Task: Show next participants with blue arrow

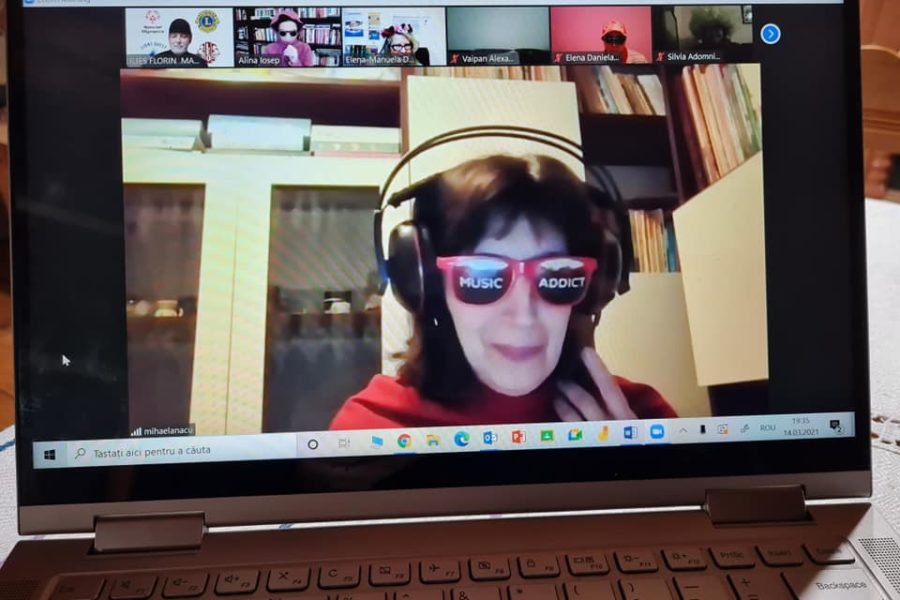Action: 770,33
